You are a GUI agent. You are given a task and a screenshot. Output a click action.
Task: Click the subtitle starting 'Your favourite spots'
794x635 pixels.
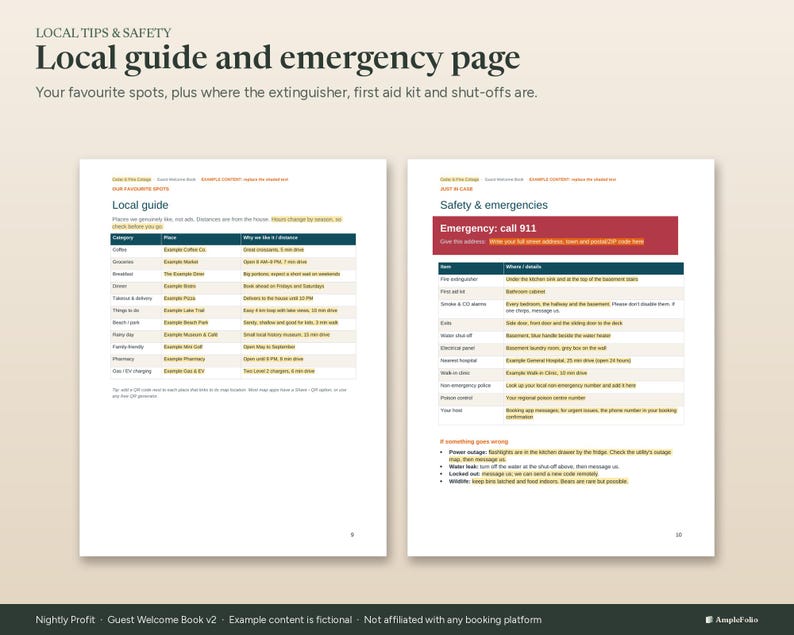pyautogui.click(x=286, y=93)
